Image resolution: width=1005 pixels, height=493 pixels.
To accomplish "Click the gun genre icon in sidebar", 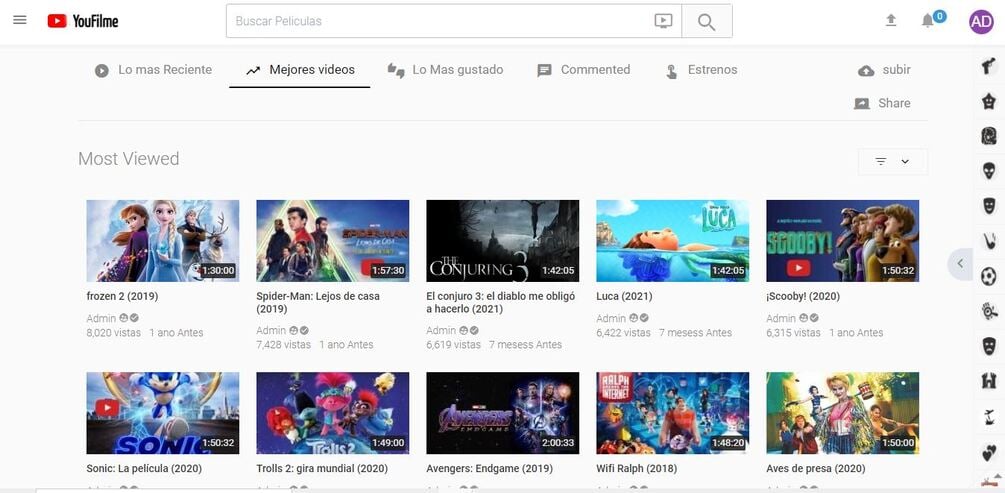I will (989, 65).
